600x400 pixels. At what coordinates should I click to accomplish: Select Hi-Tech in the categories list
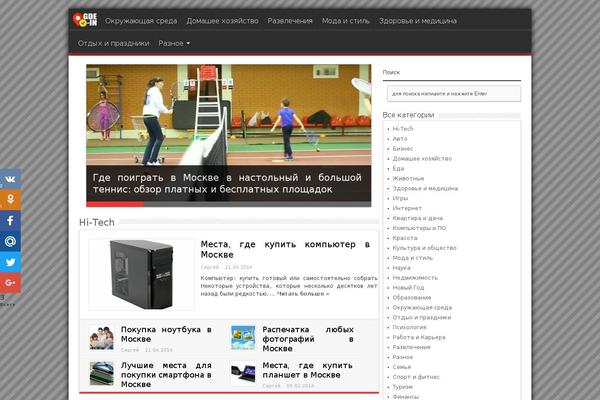(403, 129)
